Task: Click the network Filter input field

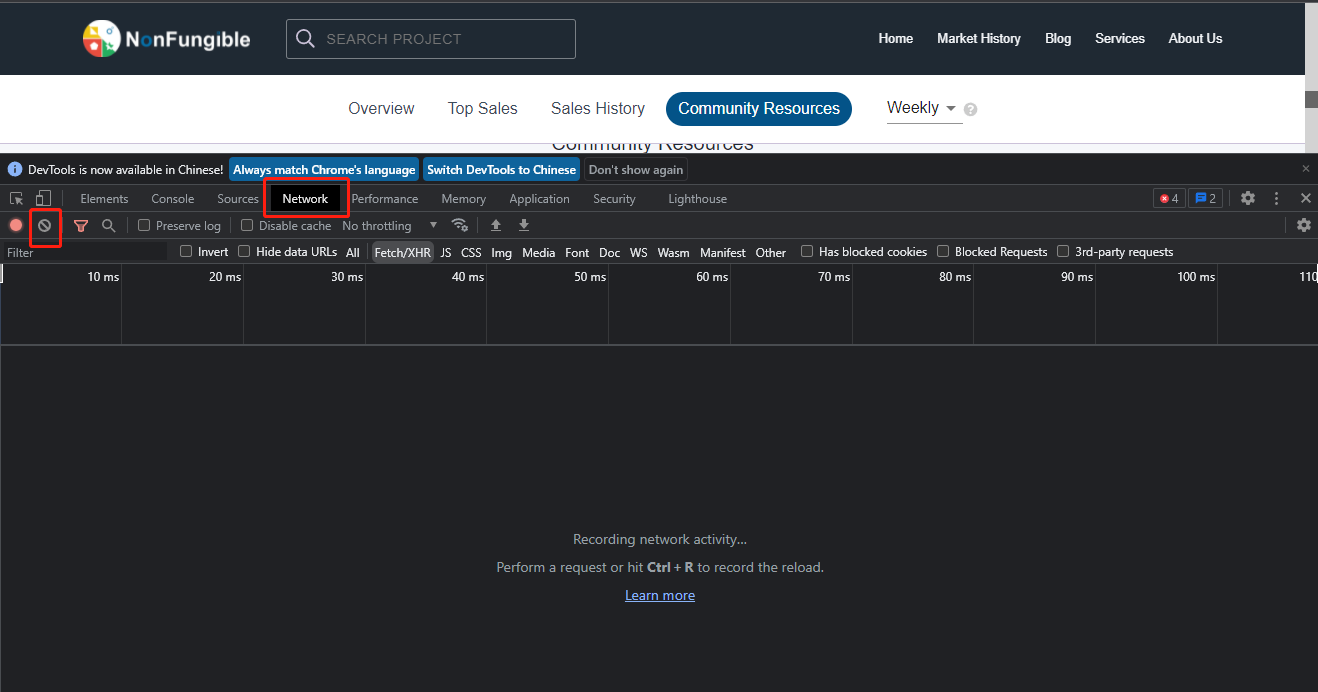Action: pos(84,253)
